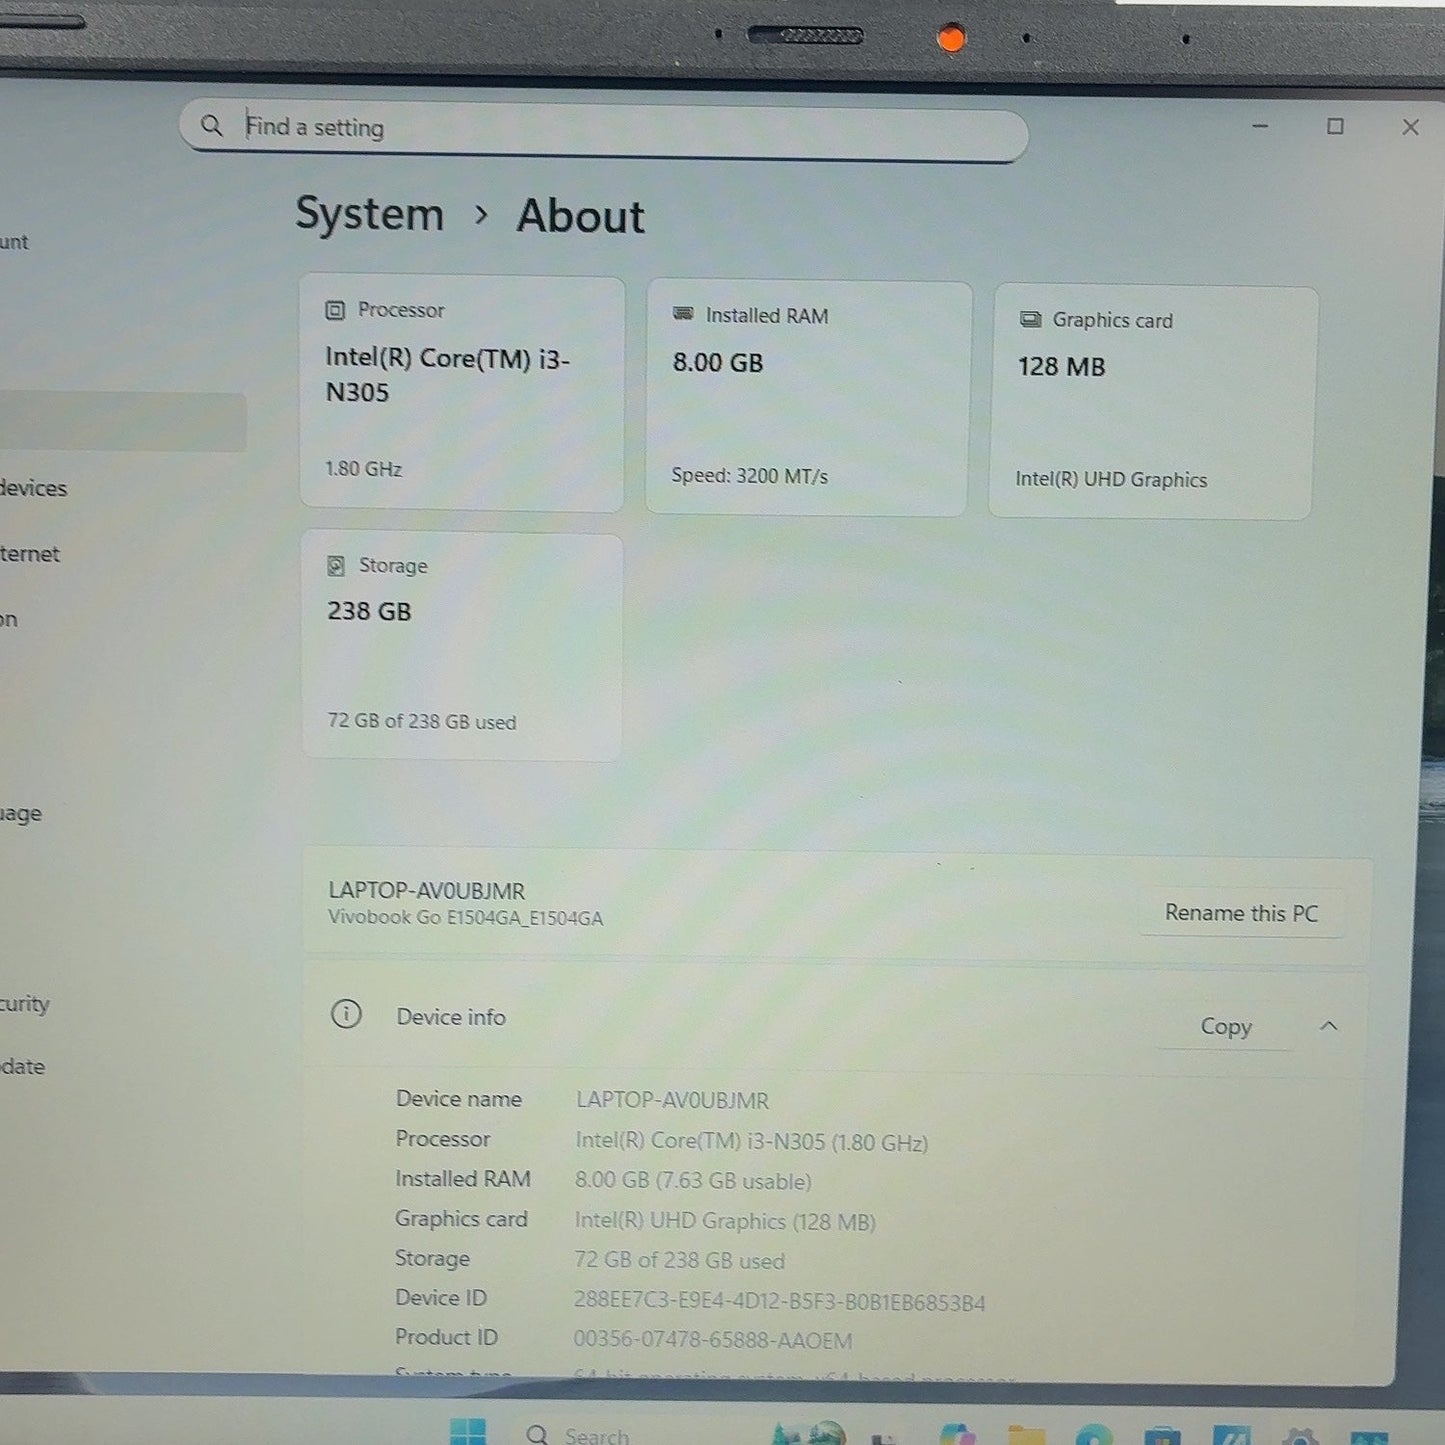Click the 'Device ID' label
The height and width of the screenshot is (1445, 1445).
440,1298
